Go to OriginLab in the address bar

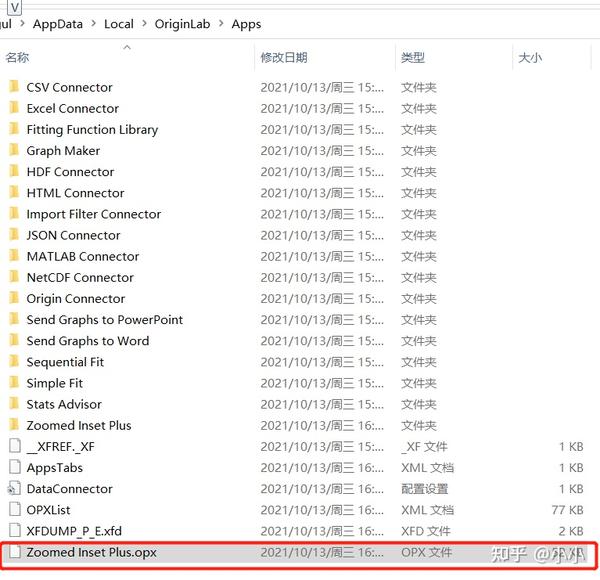(x=182, y=24)
